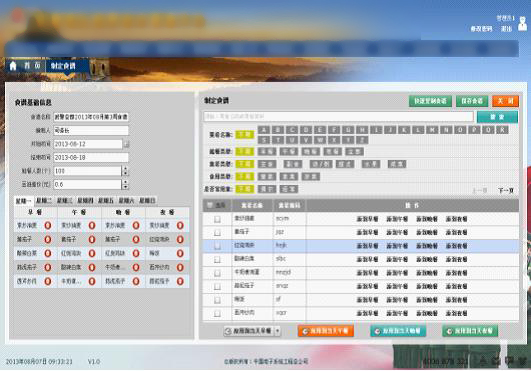Click the orange batch add-to-lunch button at bottom
The height and width of the screenshot is (371, 531).
click(326, 331)
